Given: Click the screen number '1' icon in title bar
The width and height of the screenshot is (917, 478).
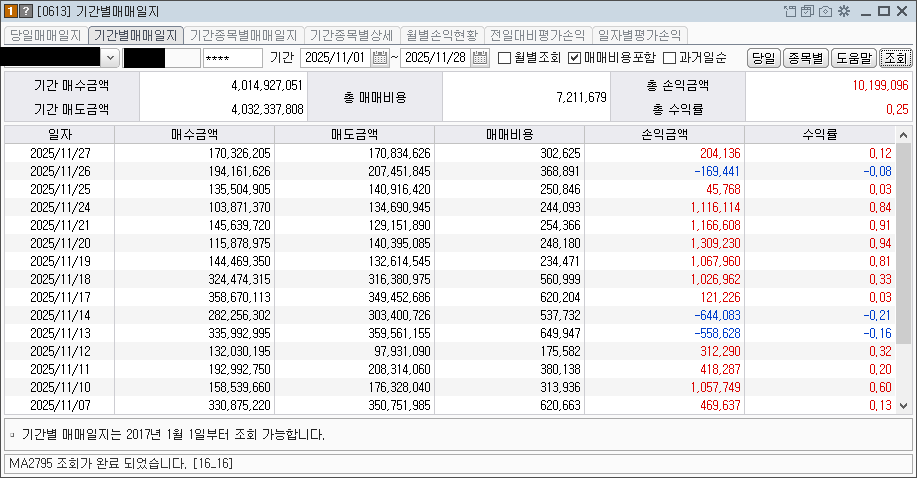Looking at the screenshot, I should click(x=10, y=11).
